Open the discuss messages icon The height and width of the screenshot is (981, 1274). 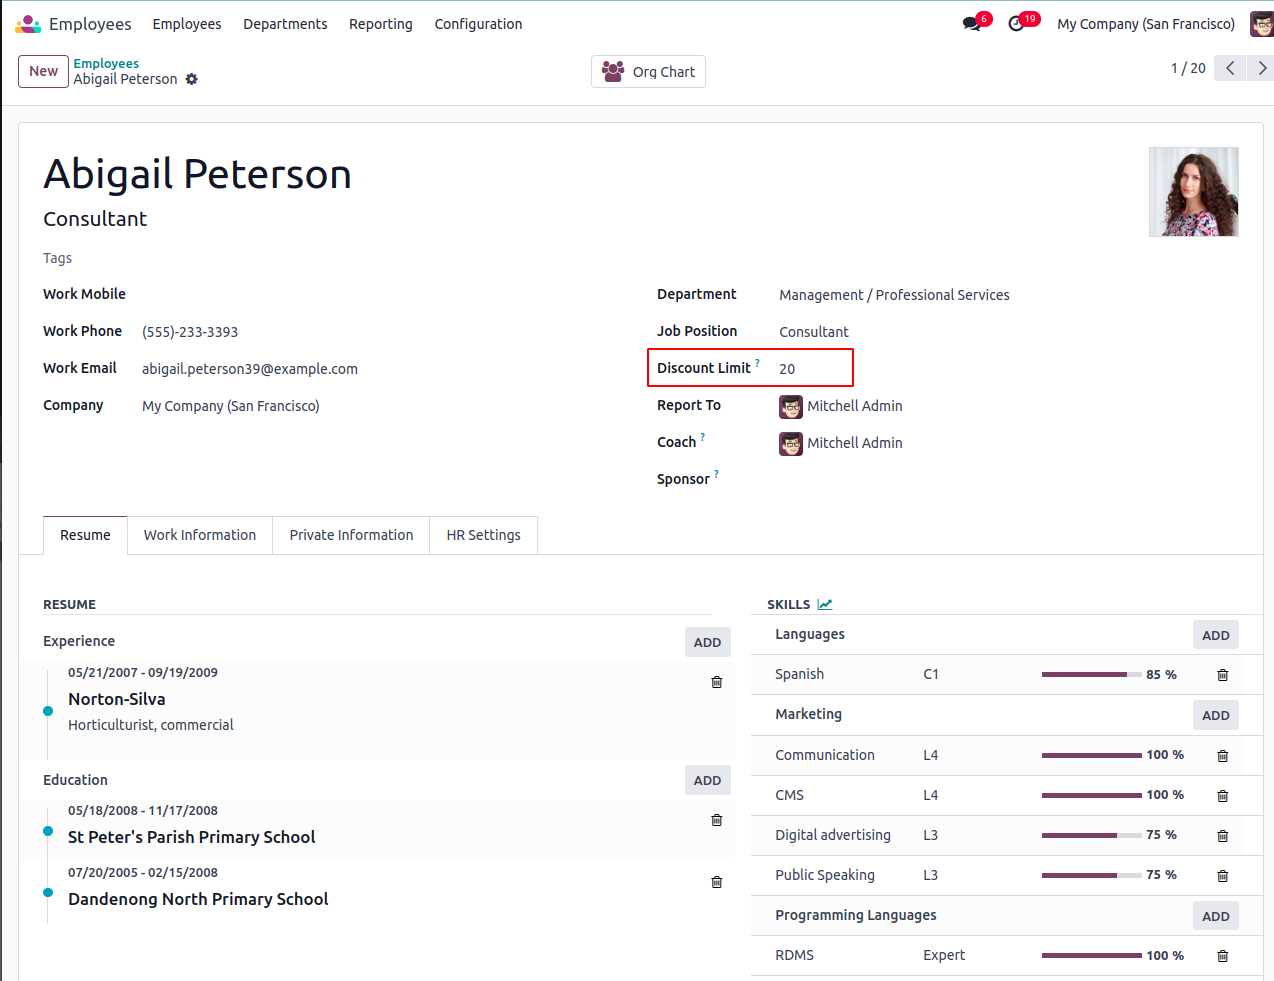pos(971,24)
